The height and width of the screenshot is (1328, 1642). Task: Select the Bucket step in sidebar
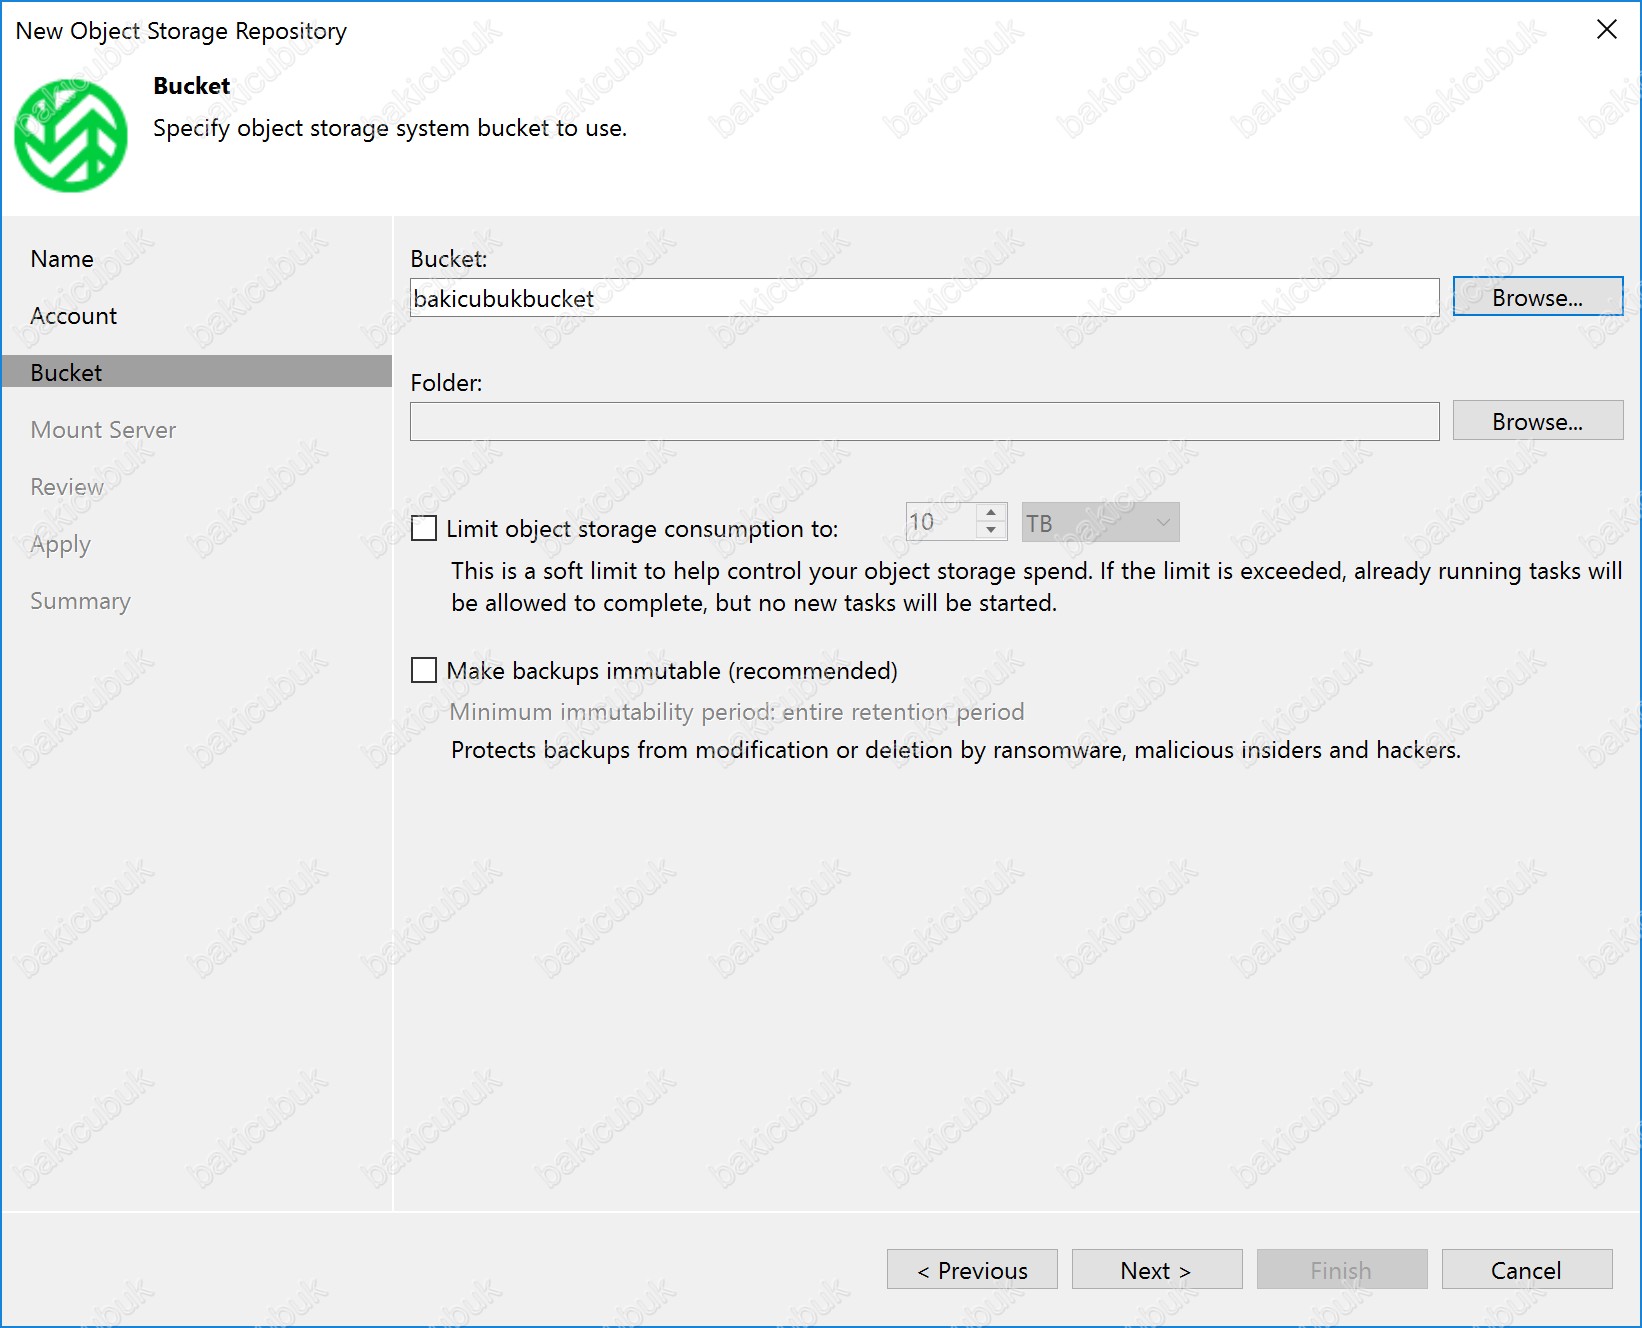coord(67,373)
